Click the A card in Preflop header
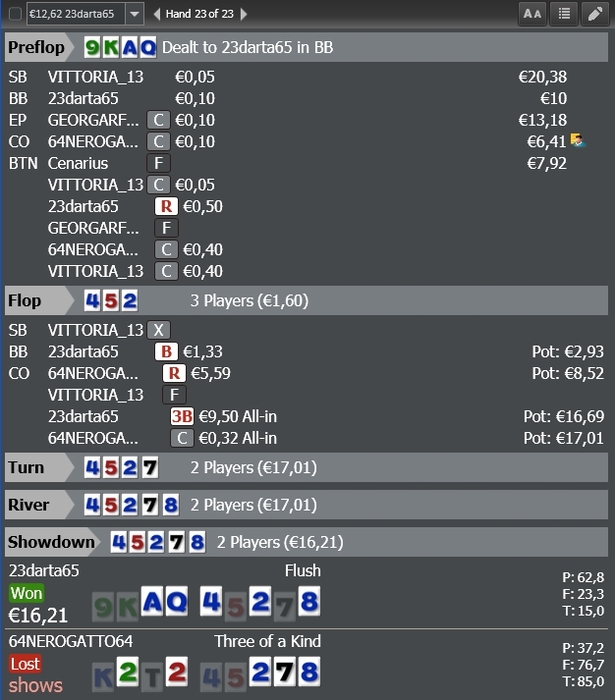The image size is (615, 700). point(129,47)
